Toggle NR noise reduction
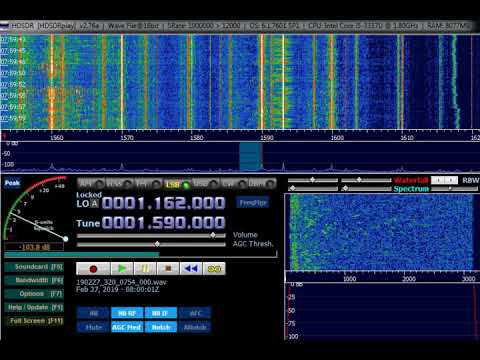The height and width of the screenshot is (360, 480). coord(93,313)
